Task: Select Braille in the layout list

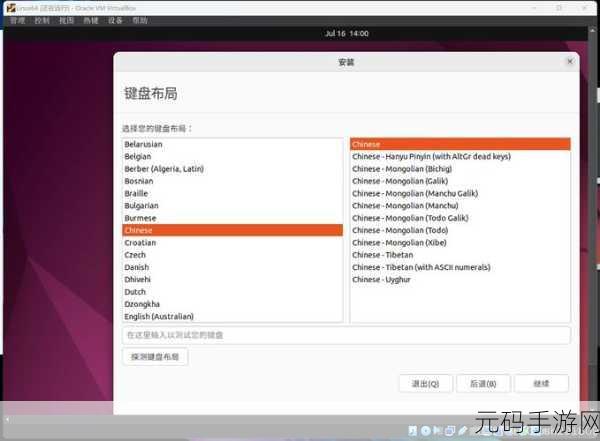Action: (x=232, y=193)
